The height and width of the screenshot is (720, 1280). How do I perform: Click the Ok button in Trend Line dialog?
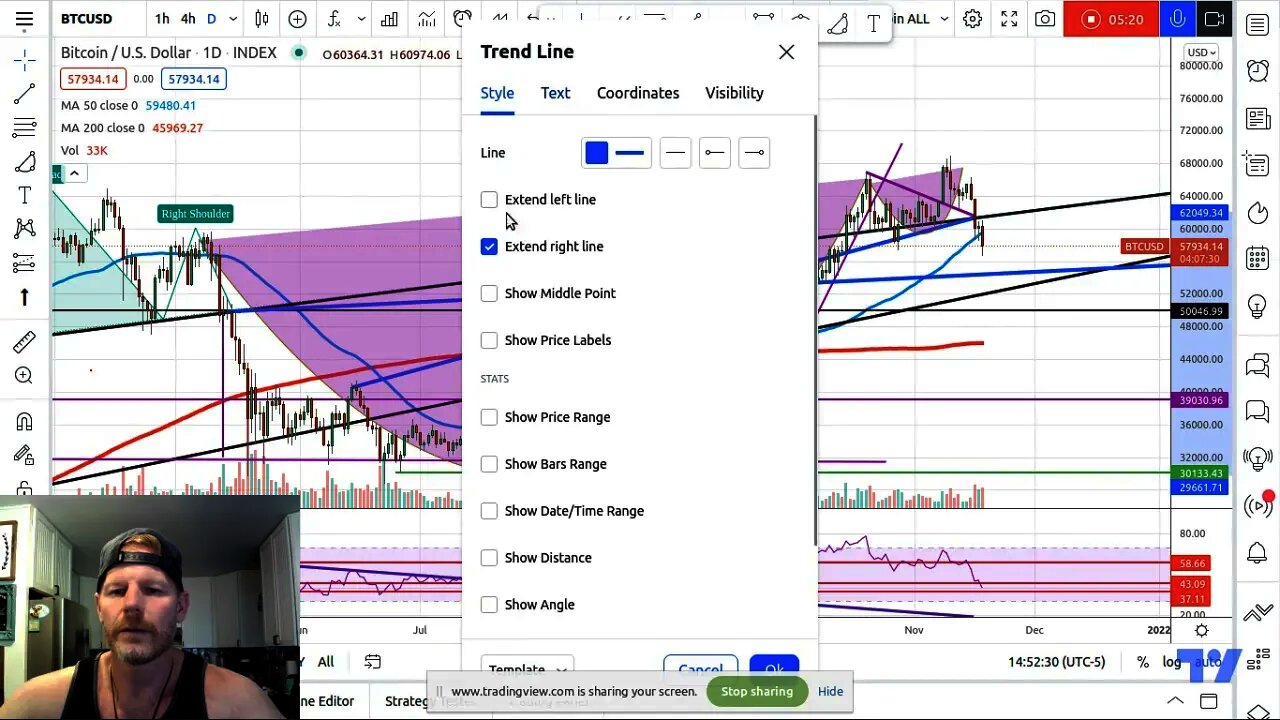(774, 669)
